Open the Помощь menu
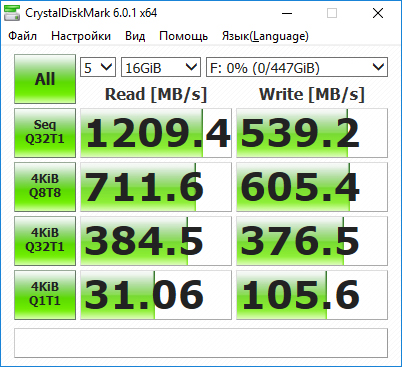 [184, 36]
